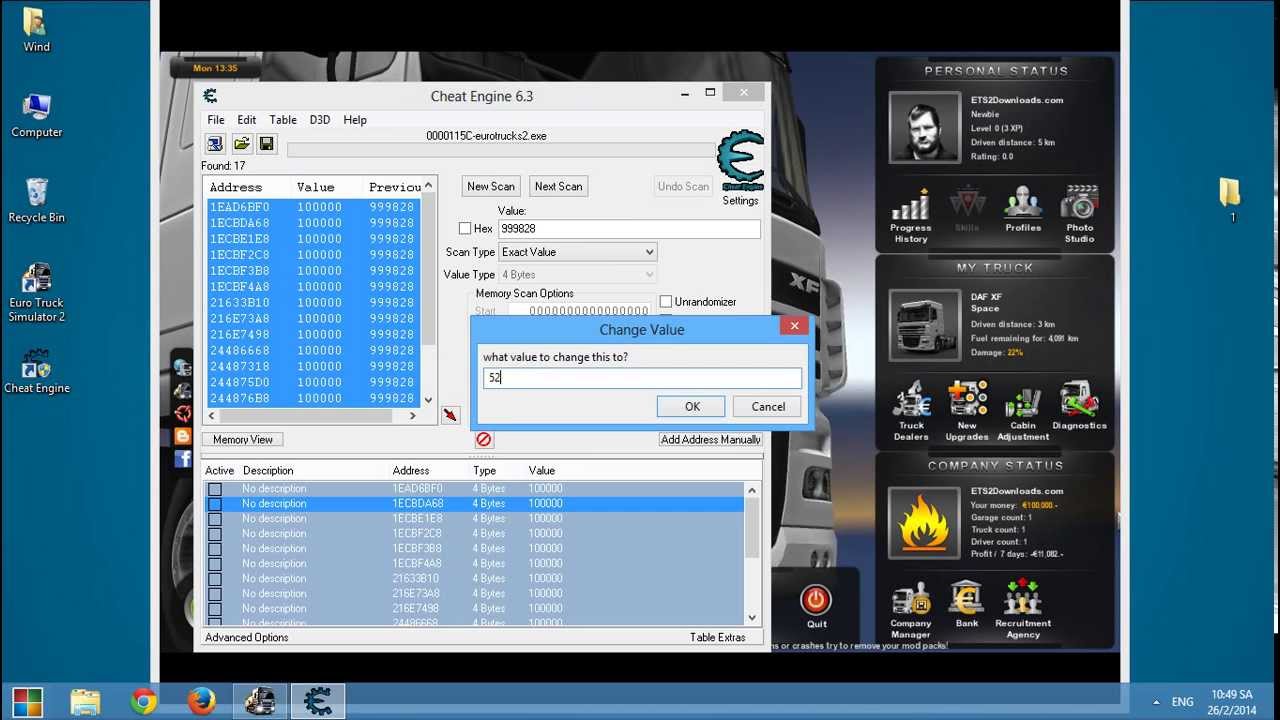
Task: Open Progress History in game
Action: point(910,215)
